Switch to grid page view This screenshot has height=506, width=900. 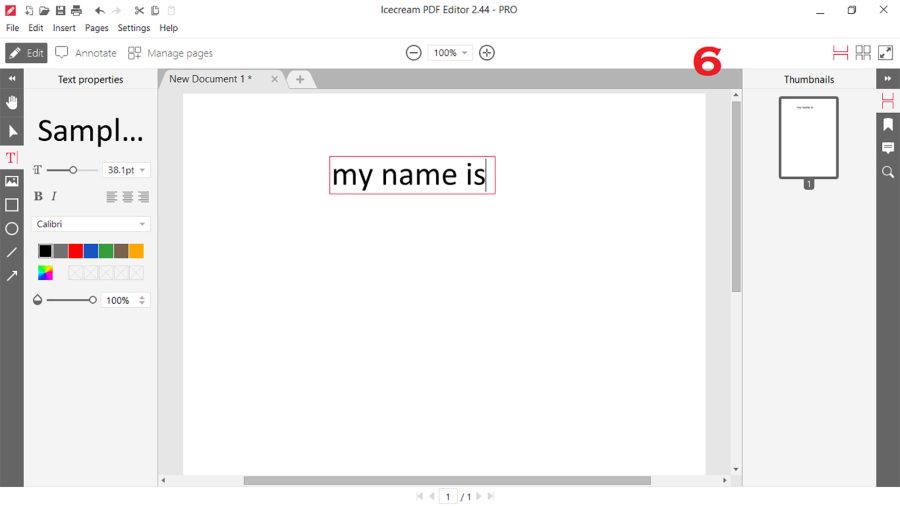pos(863,53)
